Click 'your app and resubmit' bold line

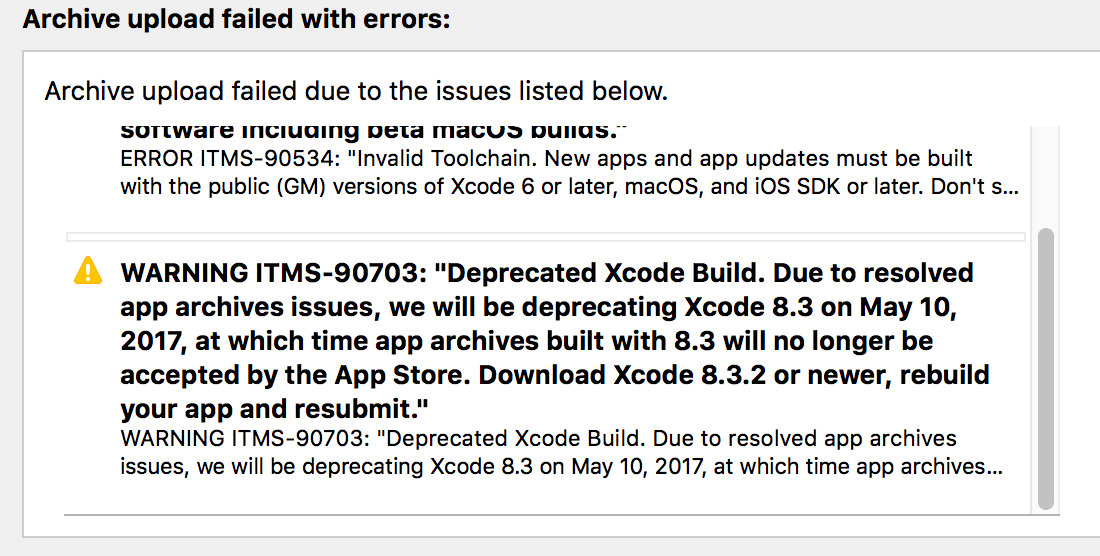tap(274, 409)
